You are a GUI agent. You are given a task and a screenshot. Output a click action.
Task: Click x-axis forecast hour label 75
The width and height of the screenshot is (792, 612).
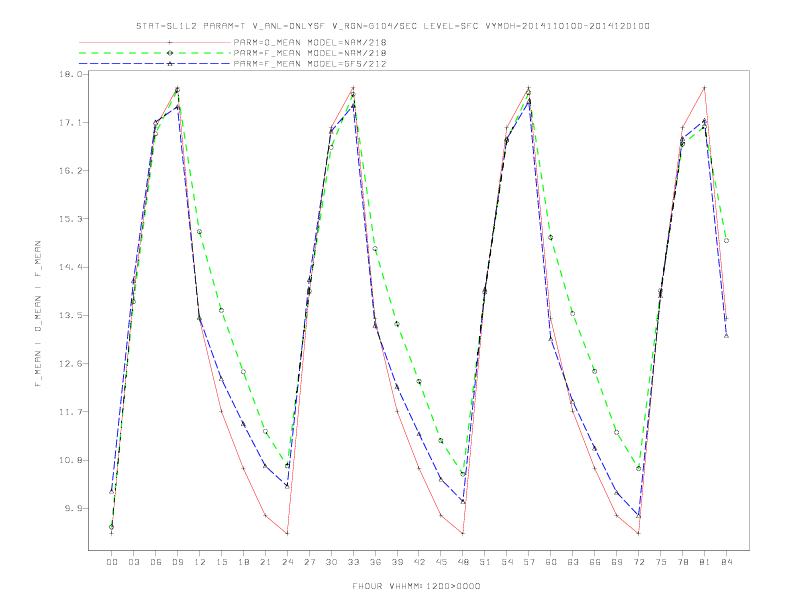(661, 562)
